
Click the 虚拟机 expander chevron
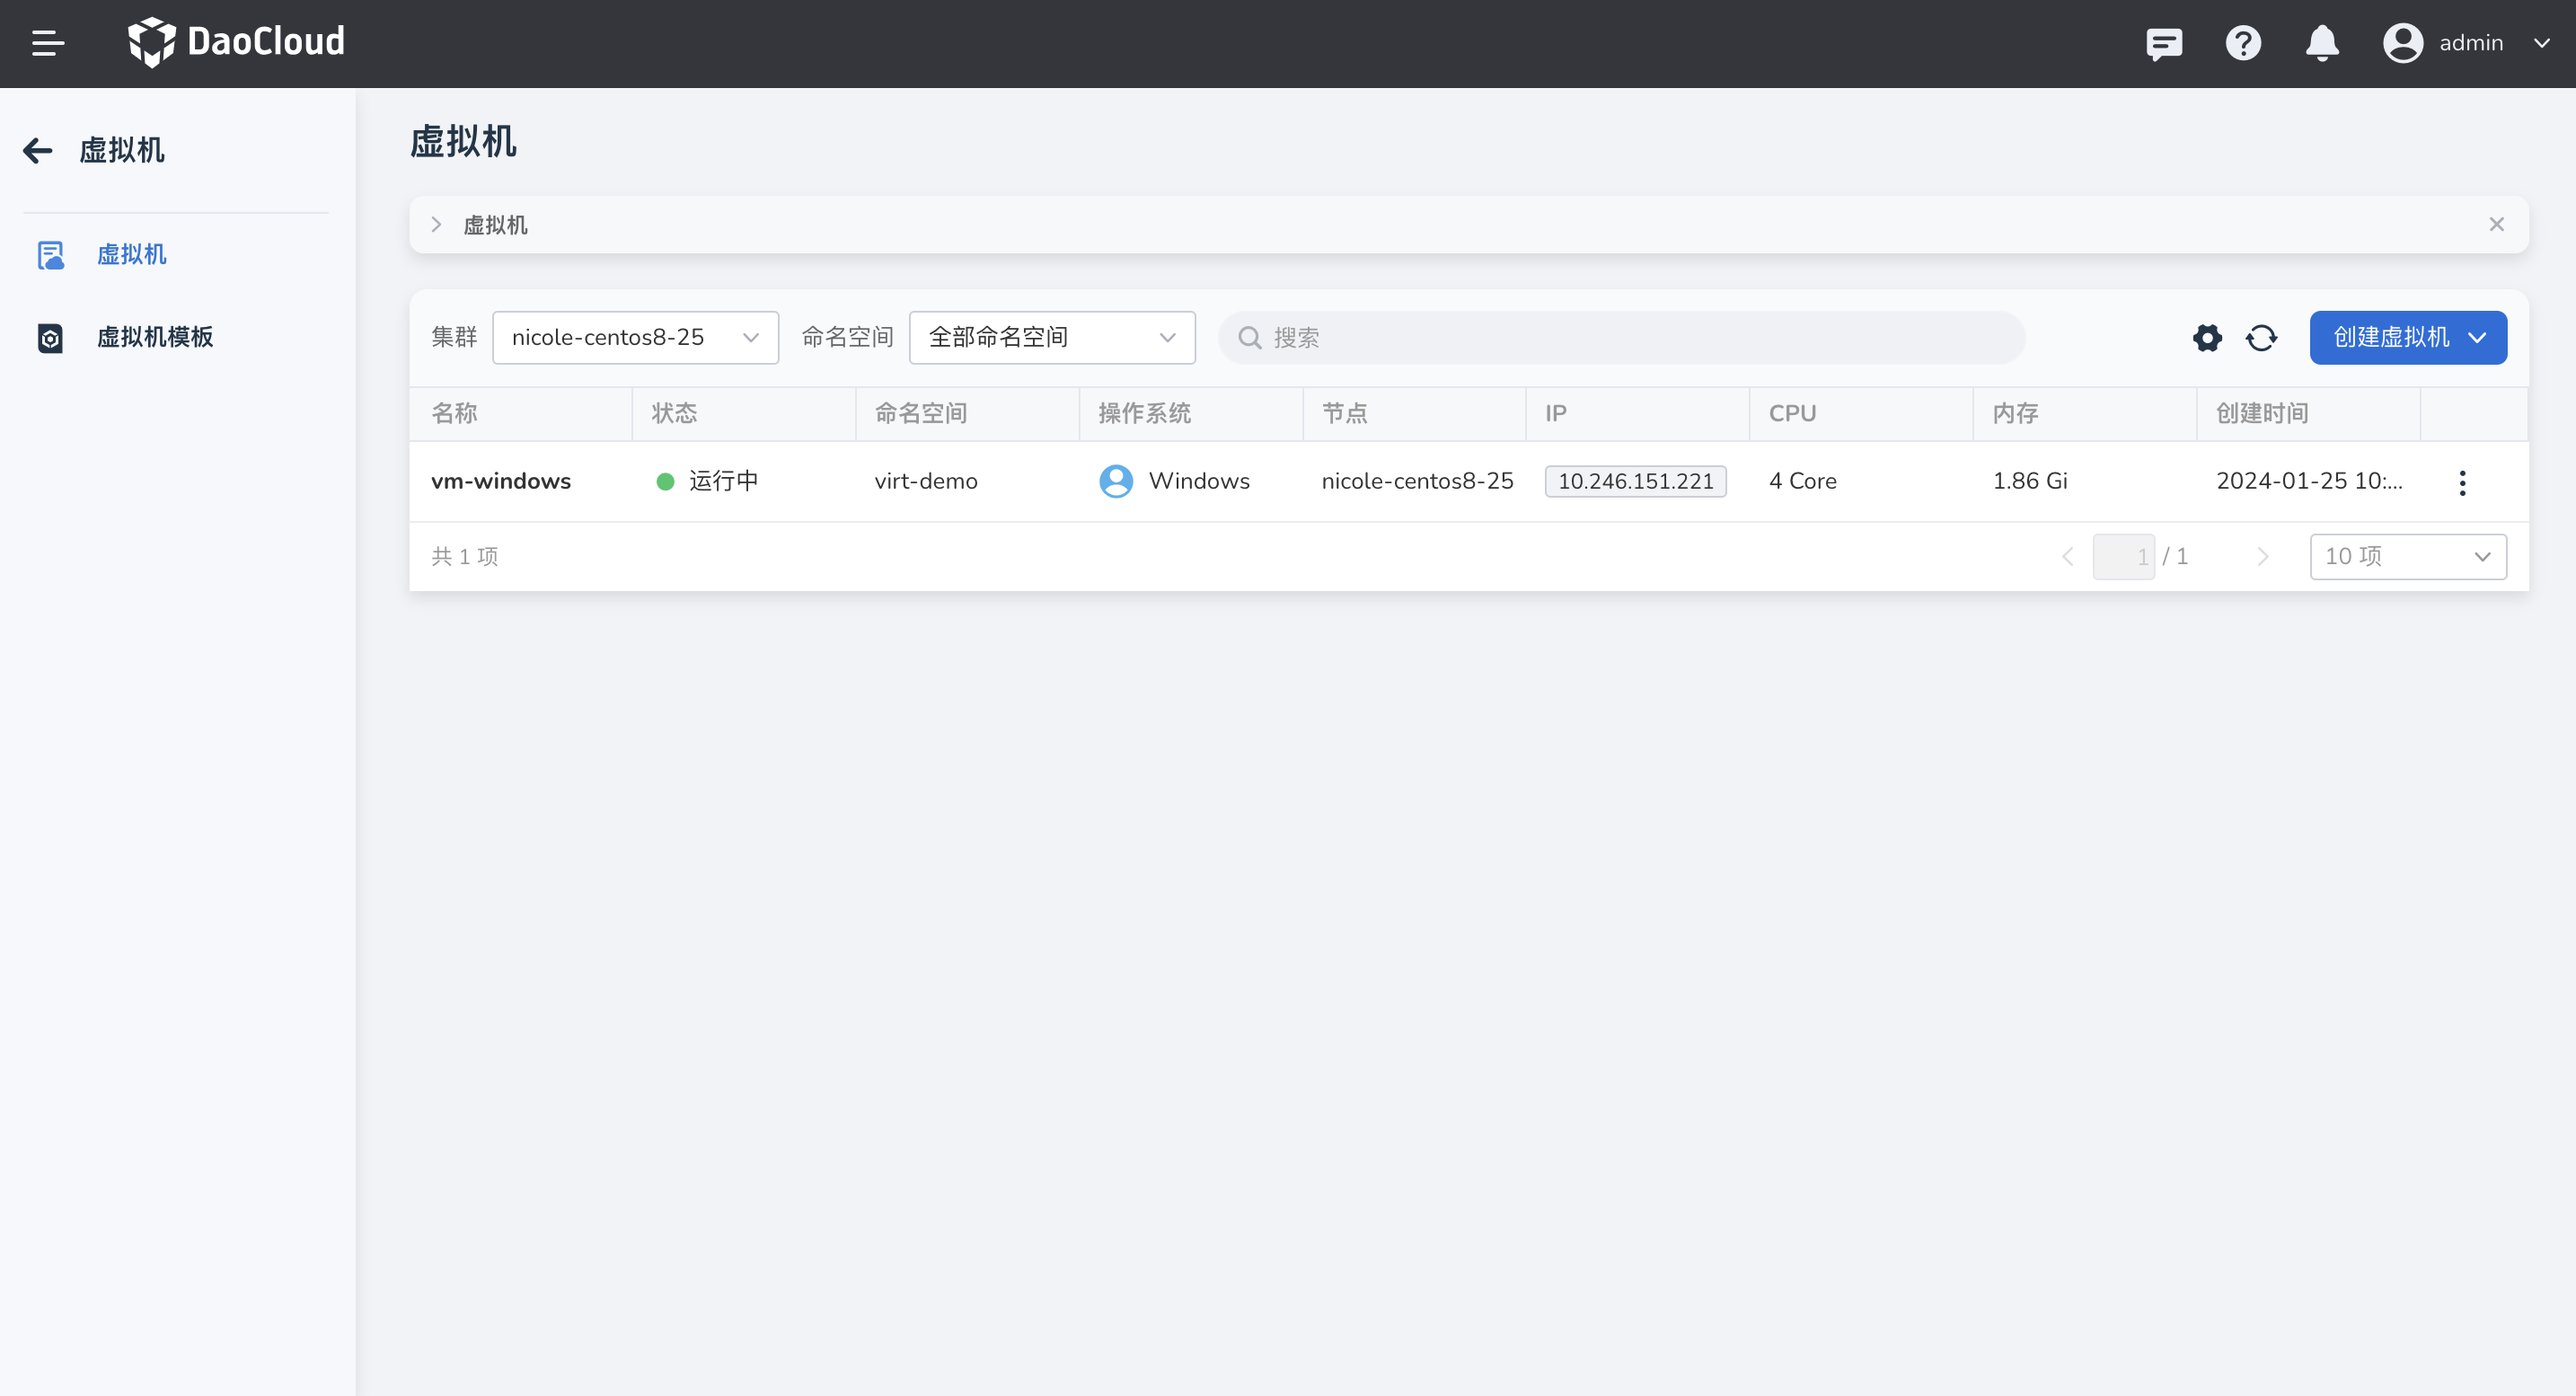438,225
